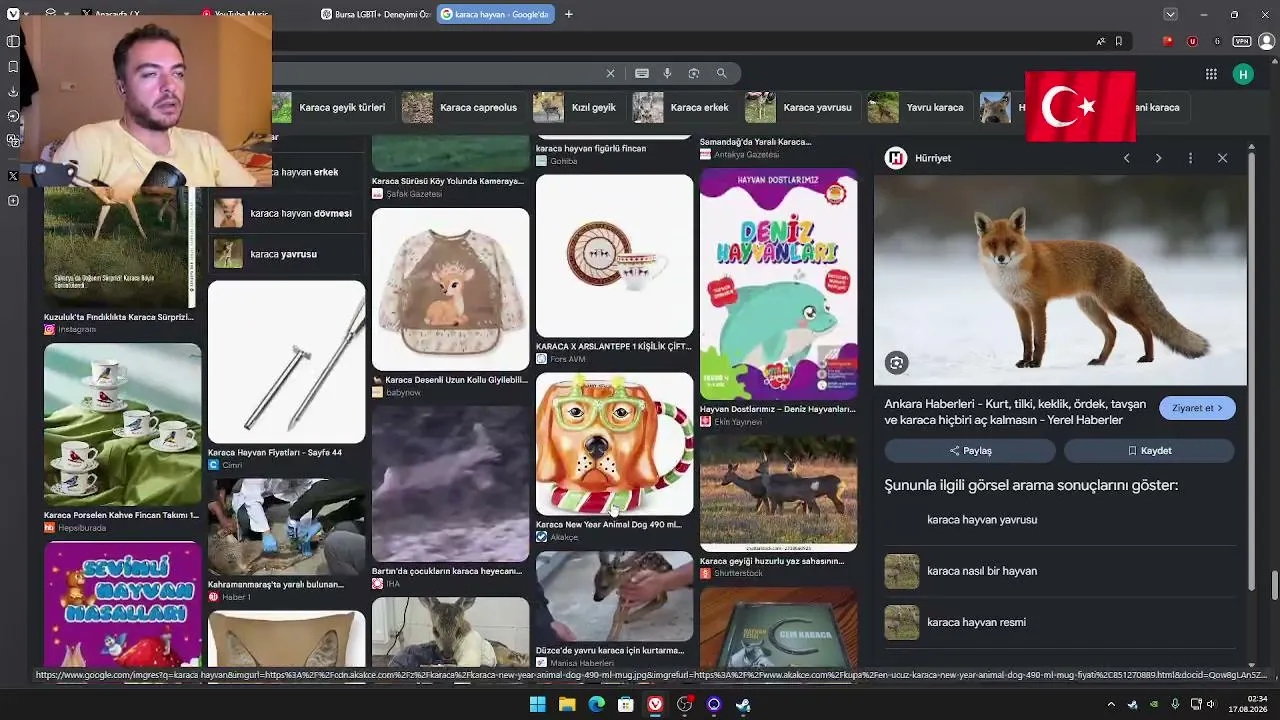1280x720 pixels.
Task: Open Vivaldi browser from the taskbar
Action: click(x=655, y=704)
